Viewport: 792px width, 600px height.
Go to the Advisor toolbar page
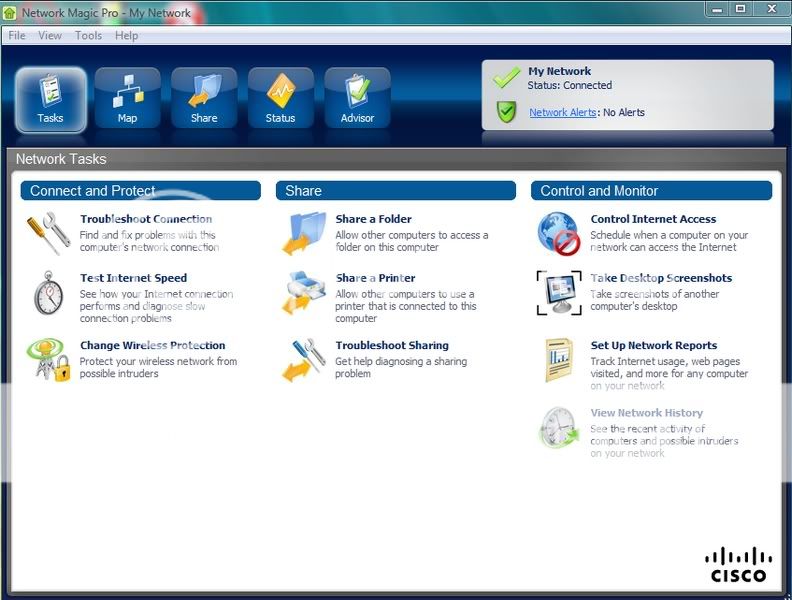357,100
